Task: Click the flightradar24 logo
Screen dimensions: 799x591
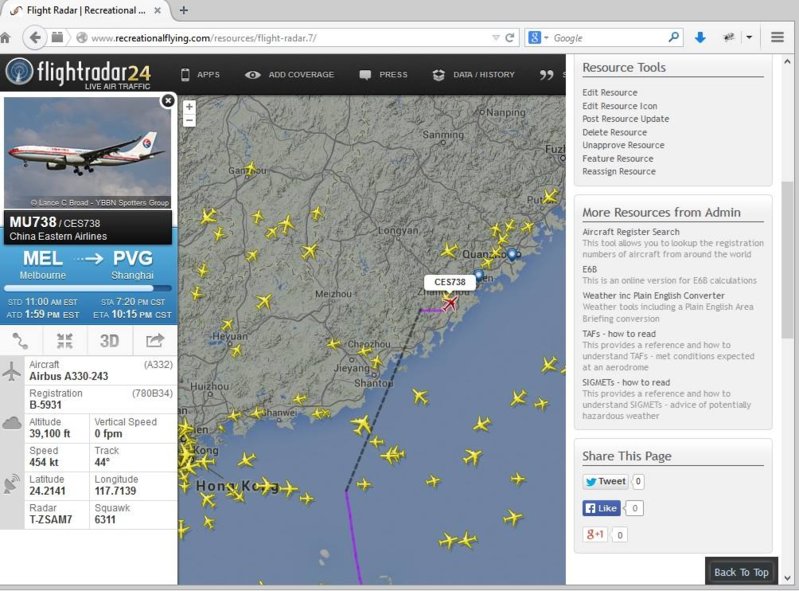Action: click(x=78, y=74)
